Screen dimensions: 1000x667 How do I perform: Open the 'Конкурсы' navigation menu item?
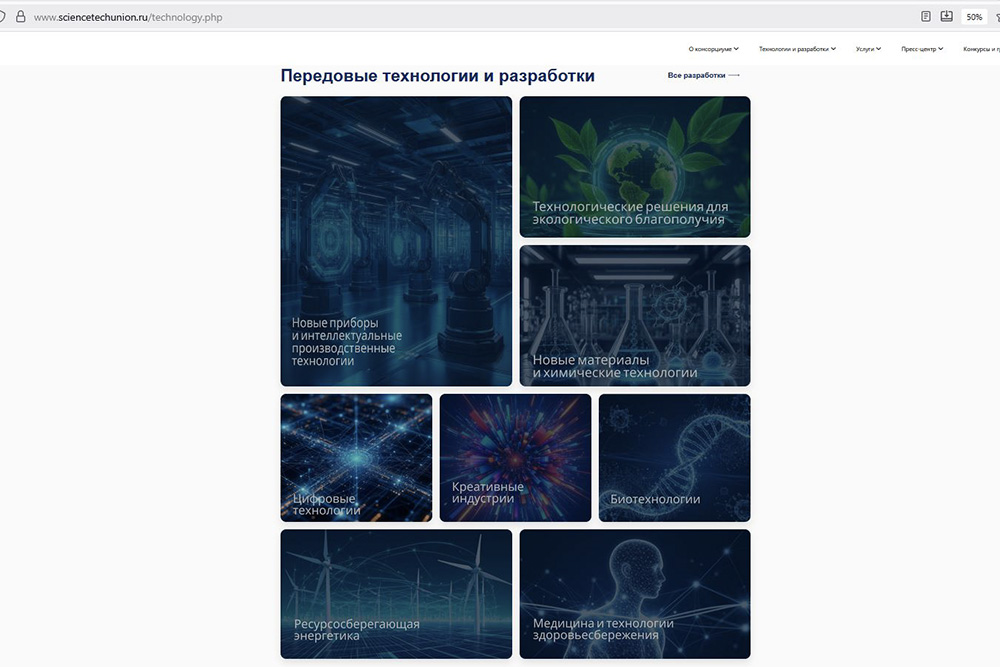click(980, 49)
